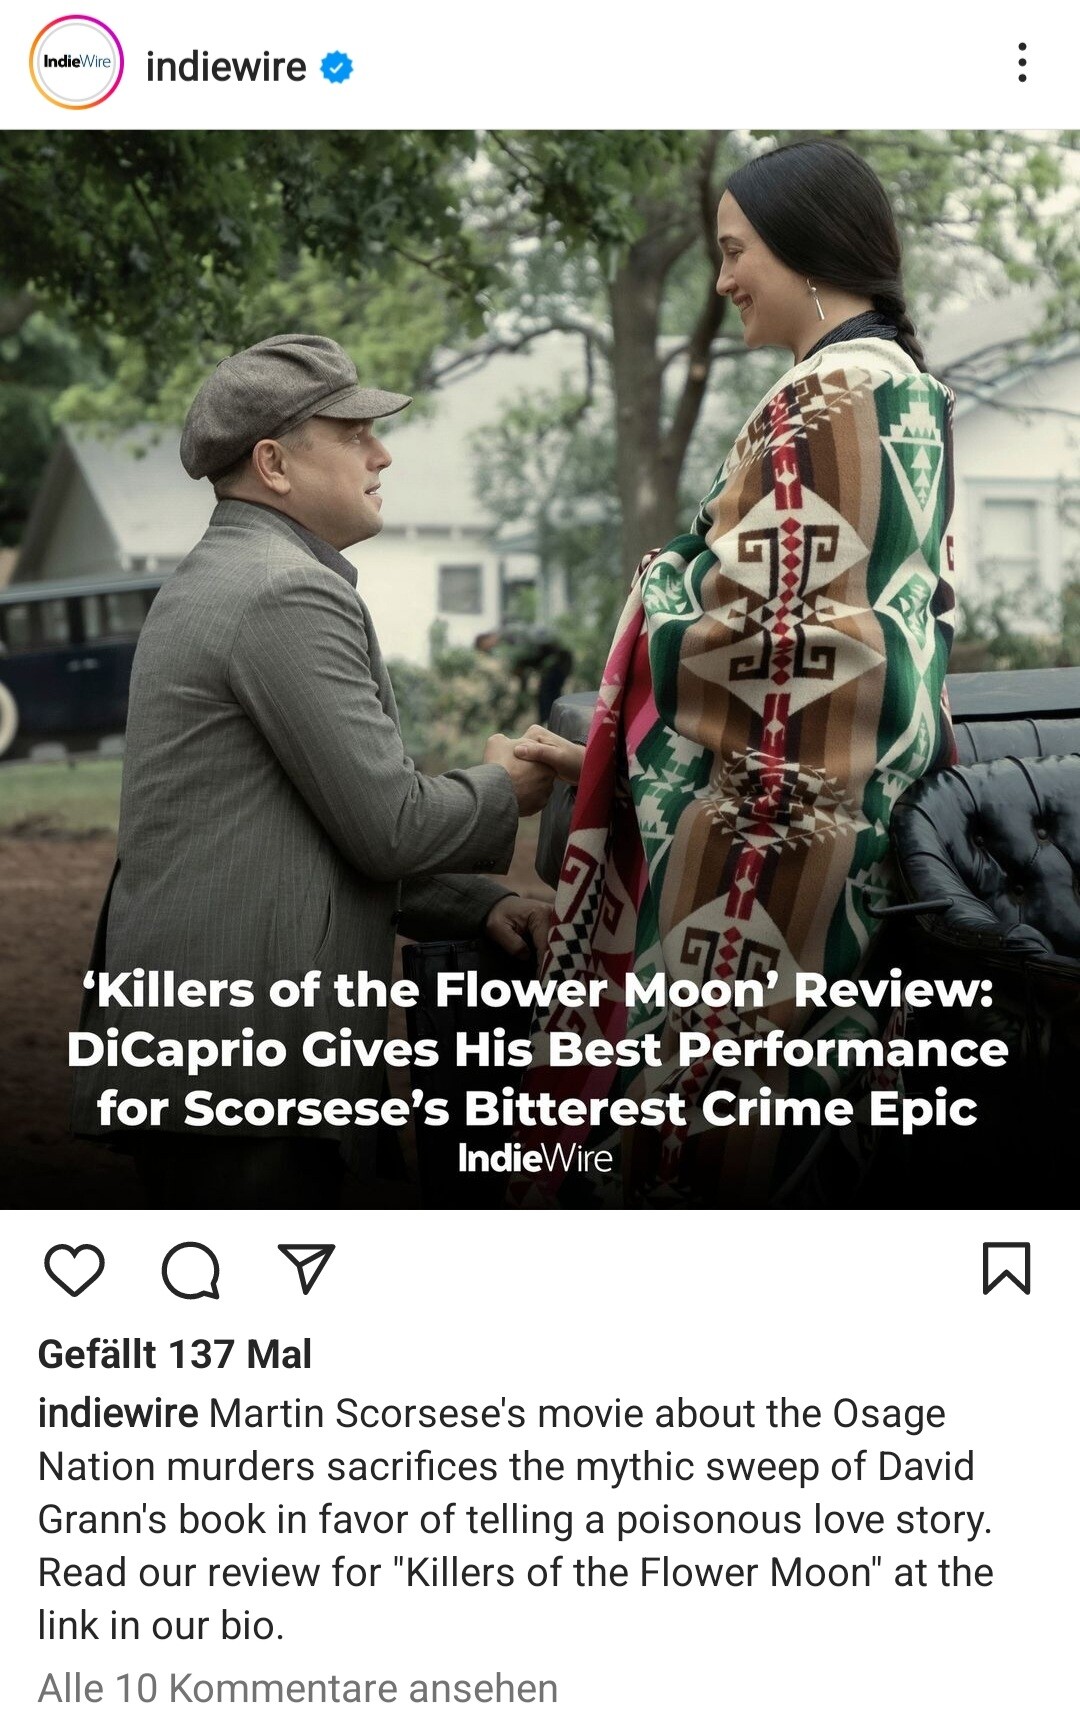Tap the man's flat cap in the photo
This screenshot has width=1080, height=1716.
click(290, 402)
